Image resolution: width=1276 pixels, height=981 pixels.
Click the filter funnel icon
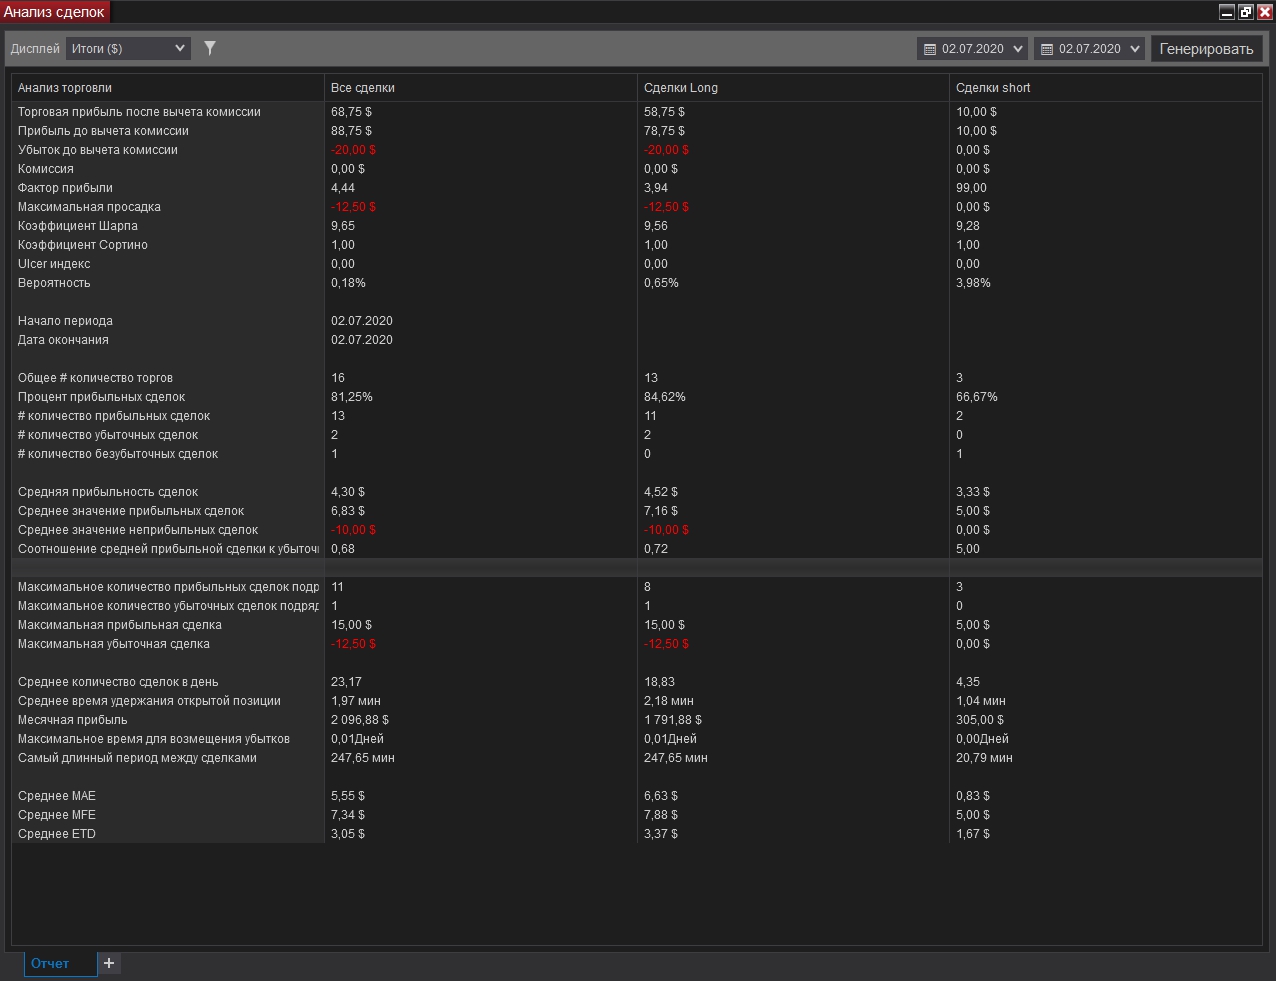tap(210, 48)
